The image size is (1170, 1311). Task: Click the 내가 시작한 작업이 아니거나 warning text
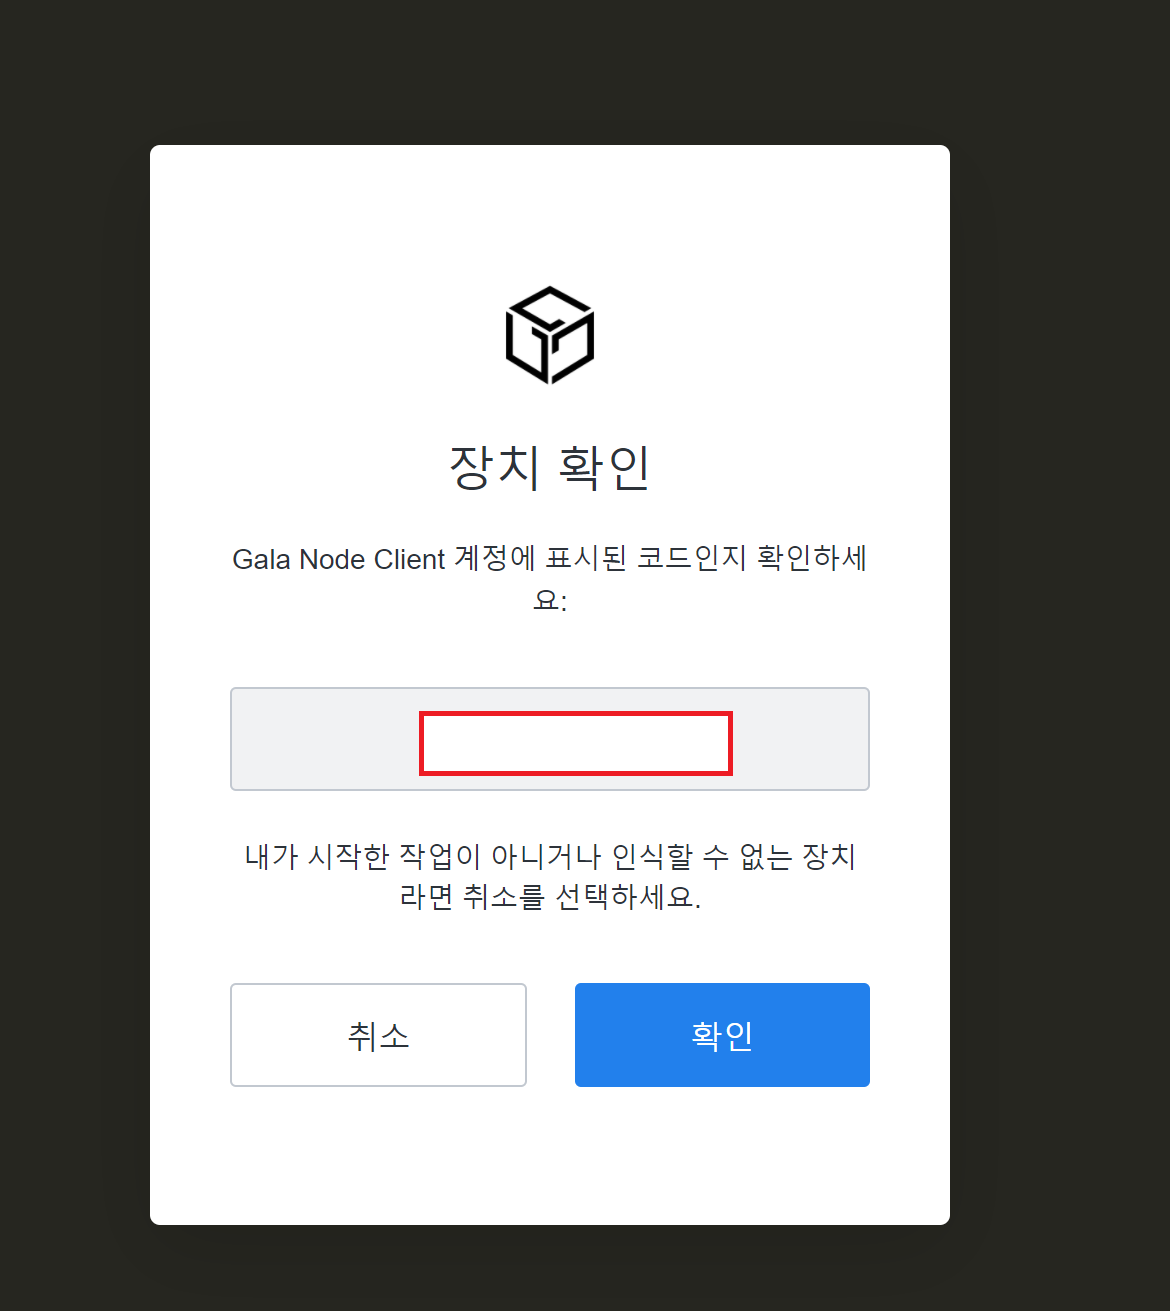coord(550,876)
